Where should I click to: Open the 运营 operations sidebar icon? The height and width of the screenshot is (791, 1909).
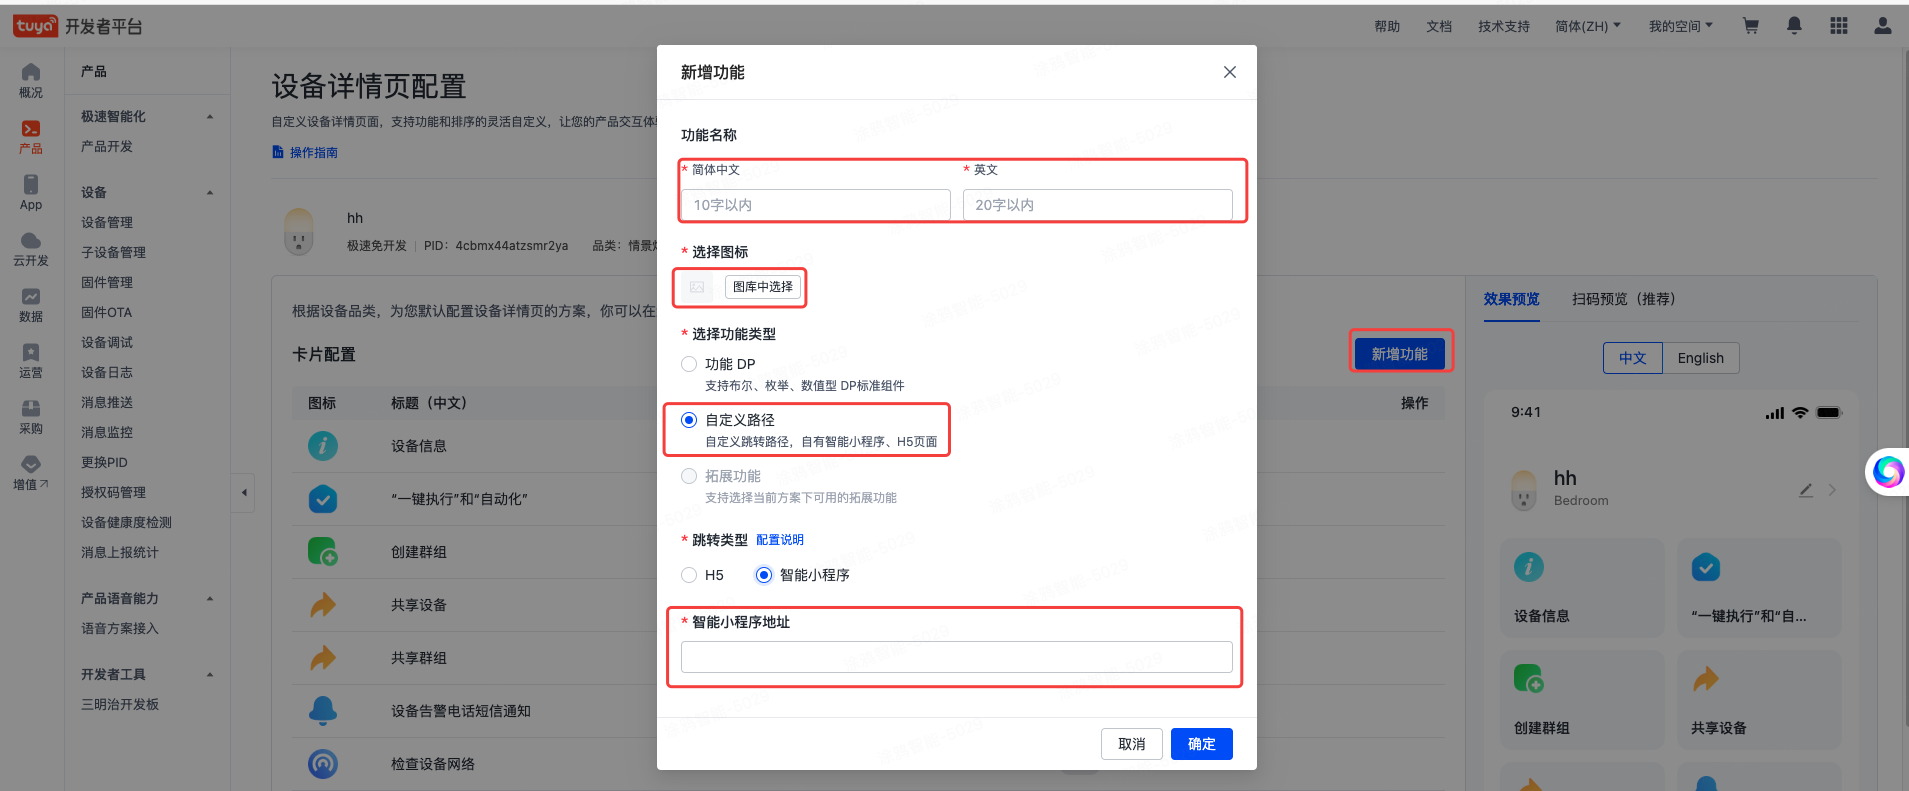click(31, 361)
